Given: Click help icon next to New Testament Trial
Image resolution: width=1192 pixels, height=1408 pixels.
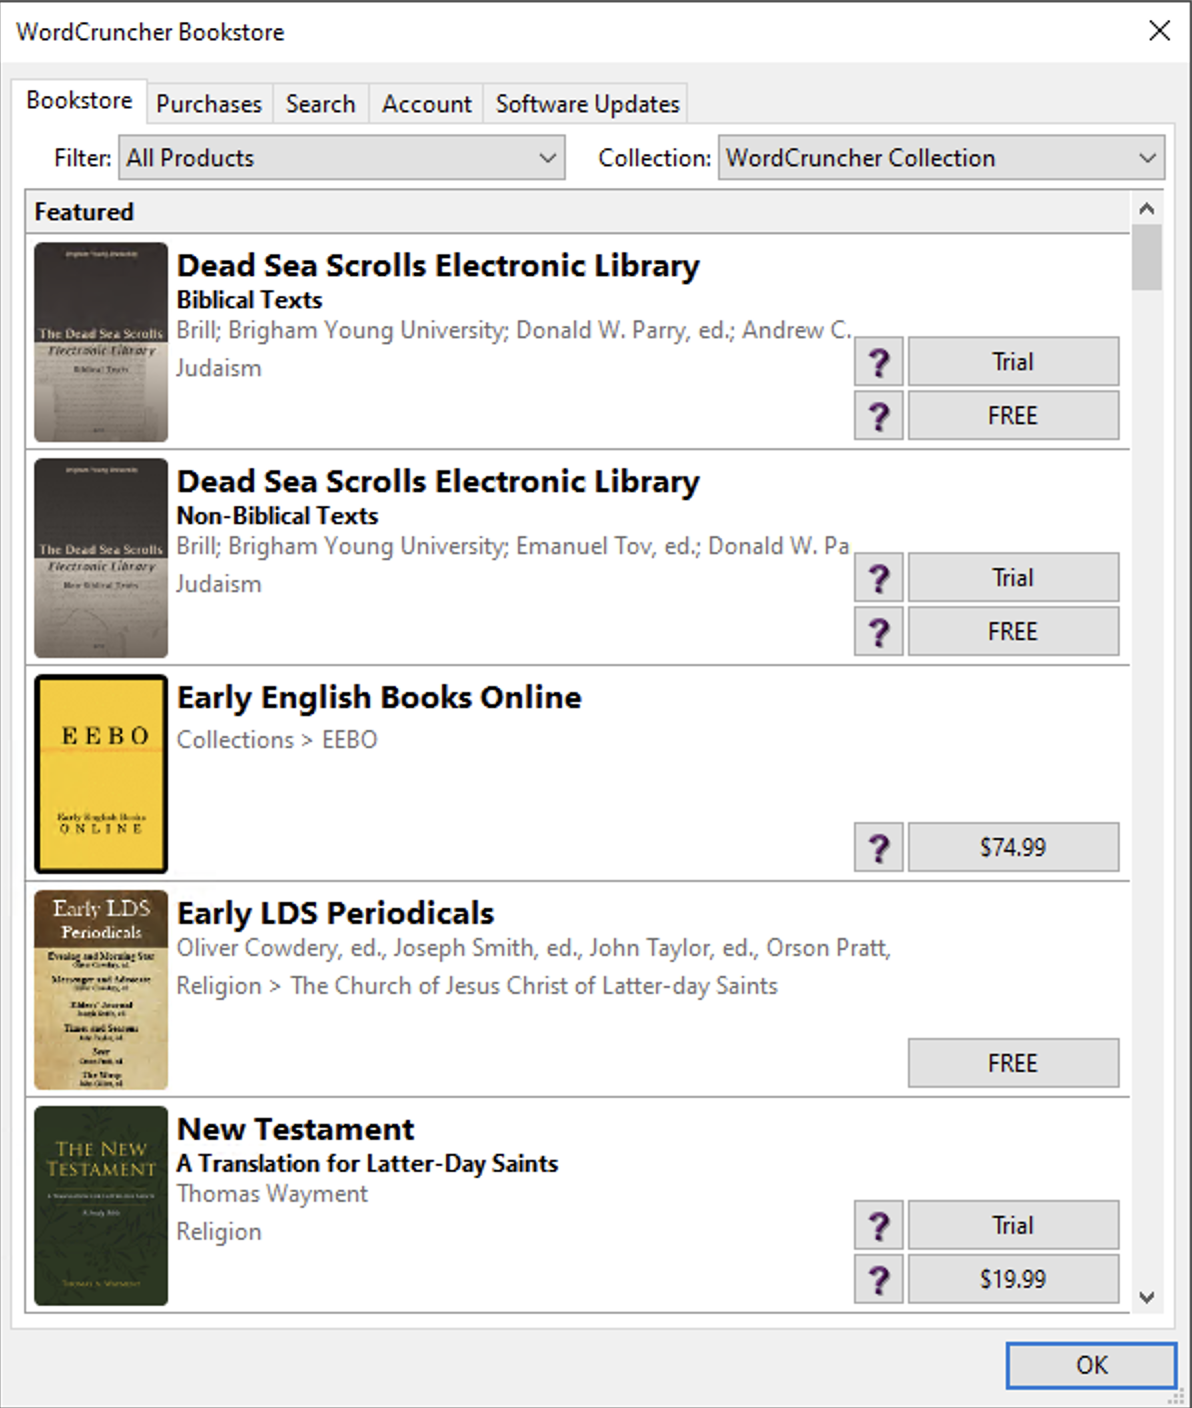Looking at the screenshot, I should click(878, 1225).
